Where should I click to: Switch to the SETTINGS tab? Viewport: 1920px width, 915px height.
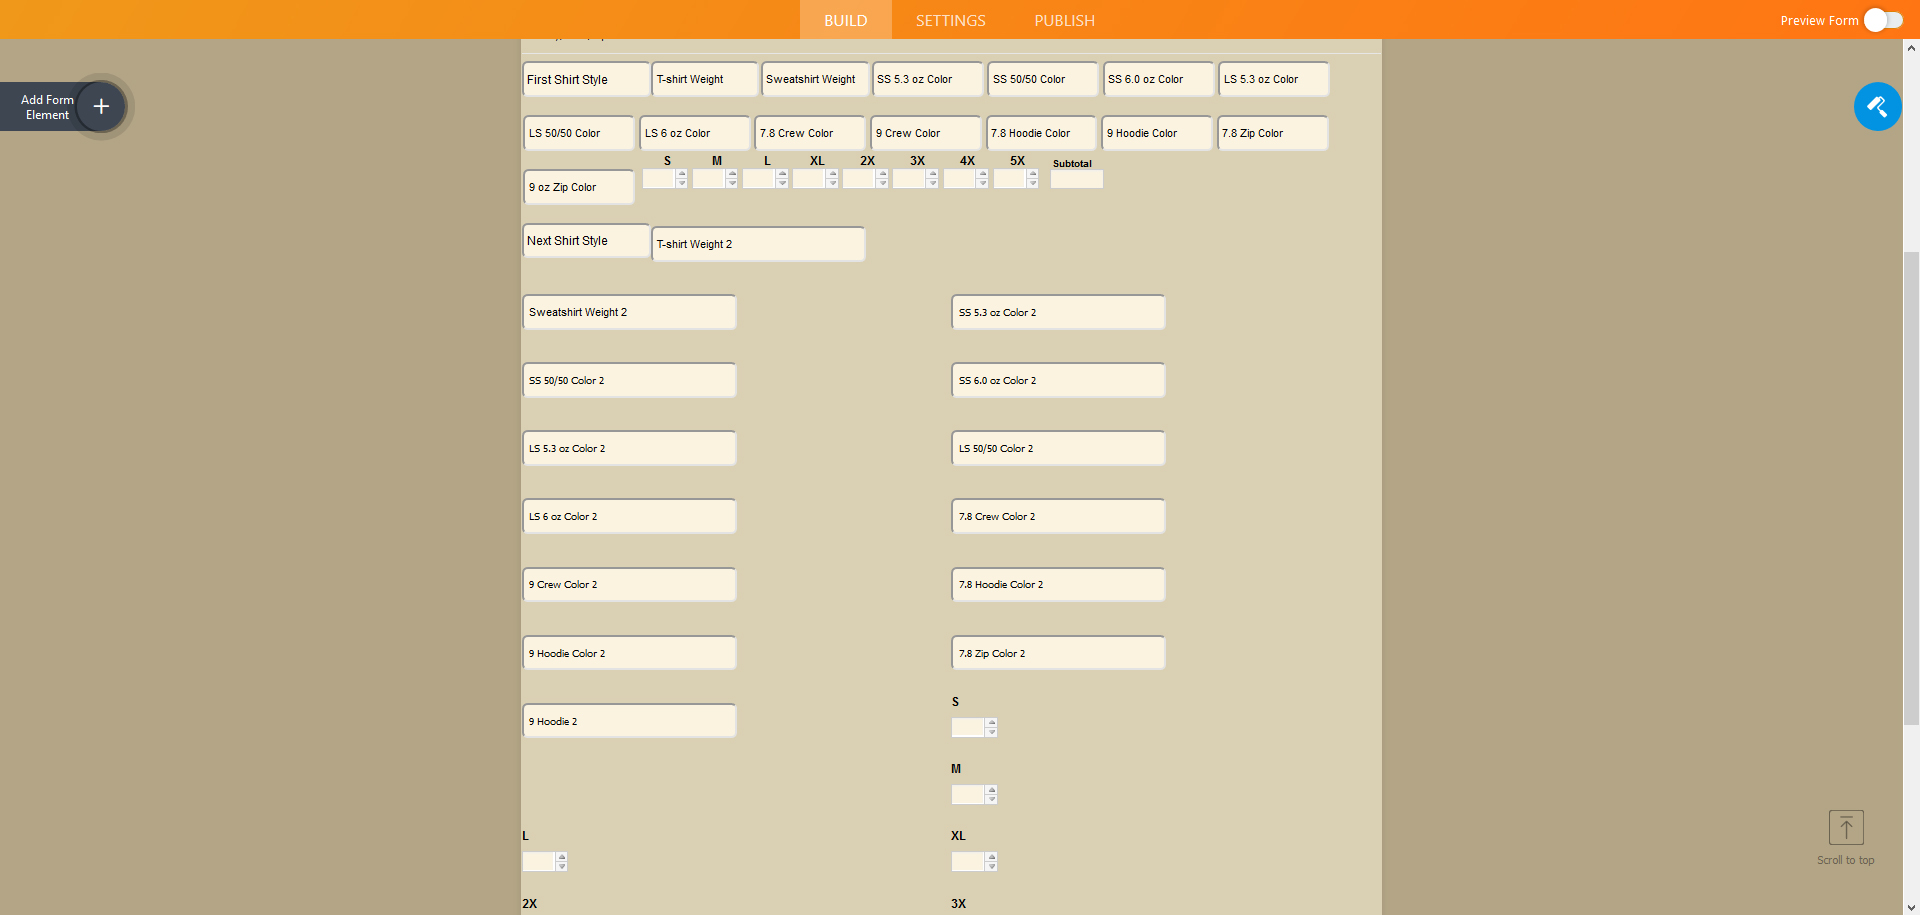(949, 20)
